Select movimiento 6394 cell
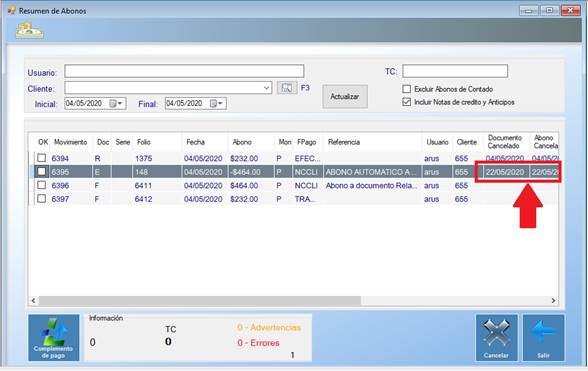This screenshot has width=588, height=371. (x=60, y=158)
